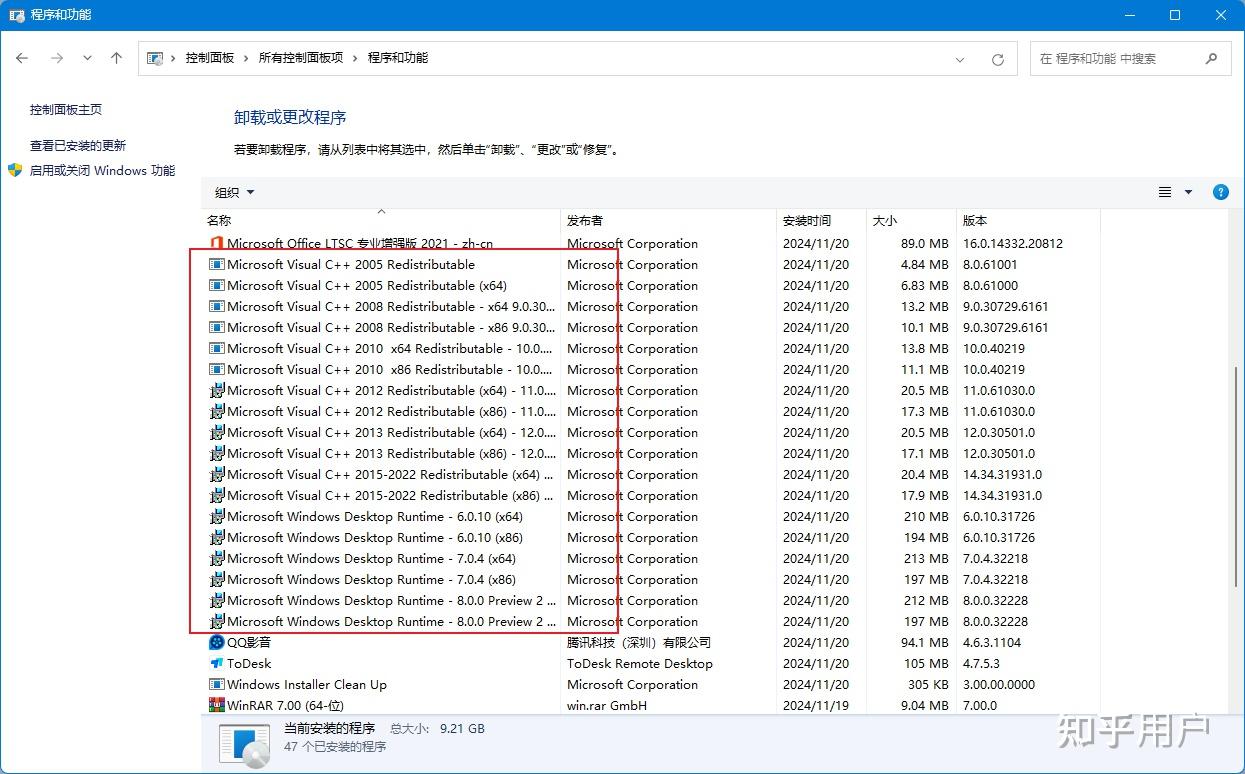The image size is (1245, 774).
Task: Click the Microsoft Visual C++ 2005 shield icon
Action: pos(217,264)
